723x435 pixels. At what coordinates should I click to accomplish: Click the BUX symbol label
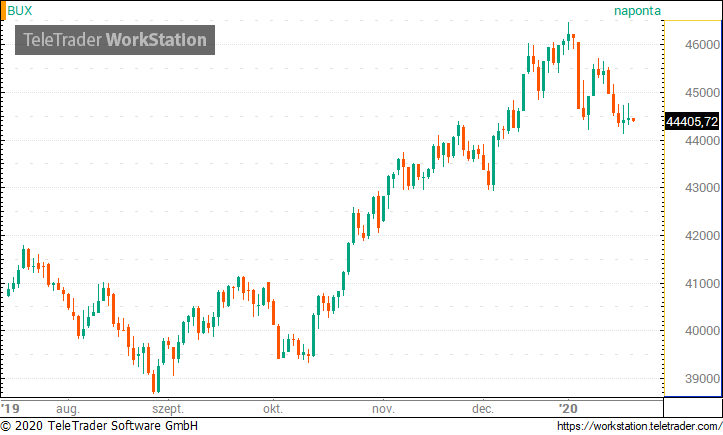point(20,11)
